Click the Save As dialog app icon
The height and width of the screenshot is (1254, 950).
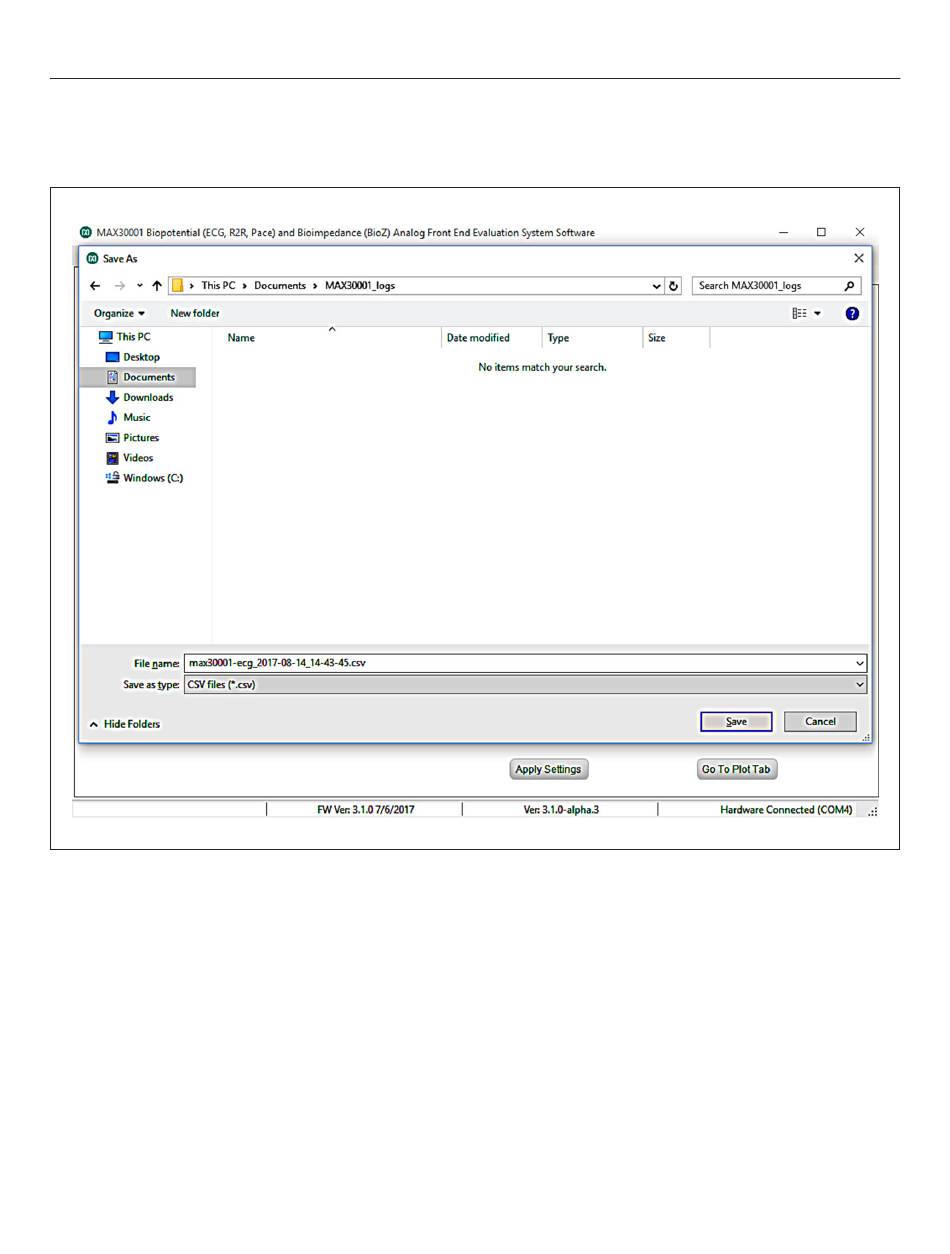92,258
